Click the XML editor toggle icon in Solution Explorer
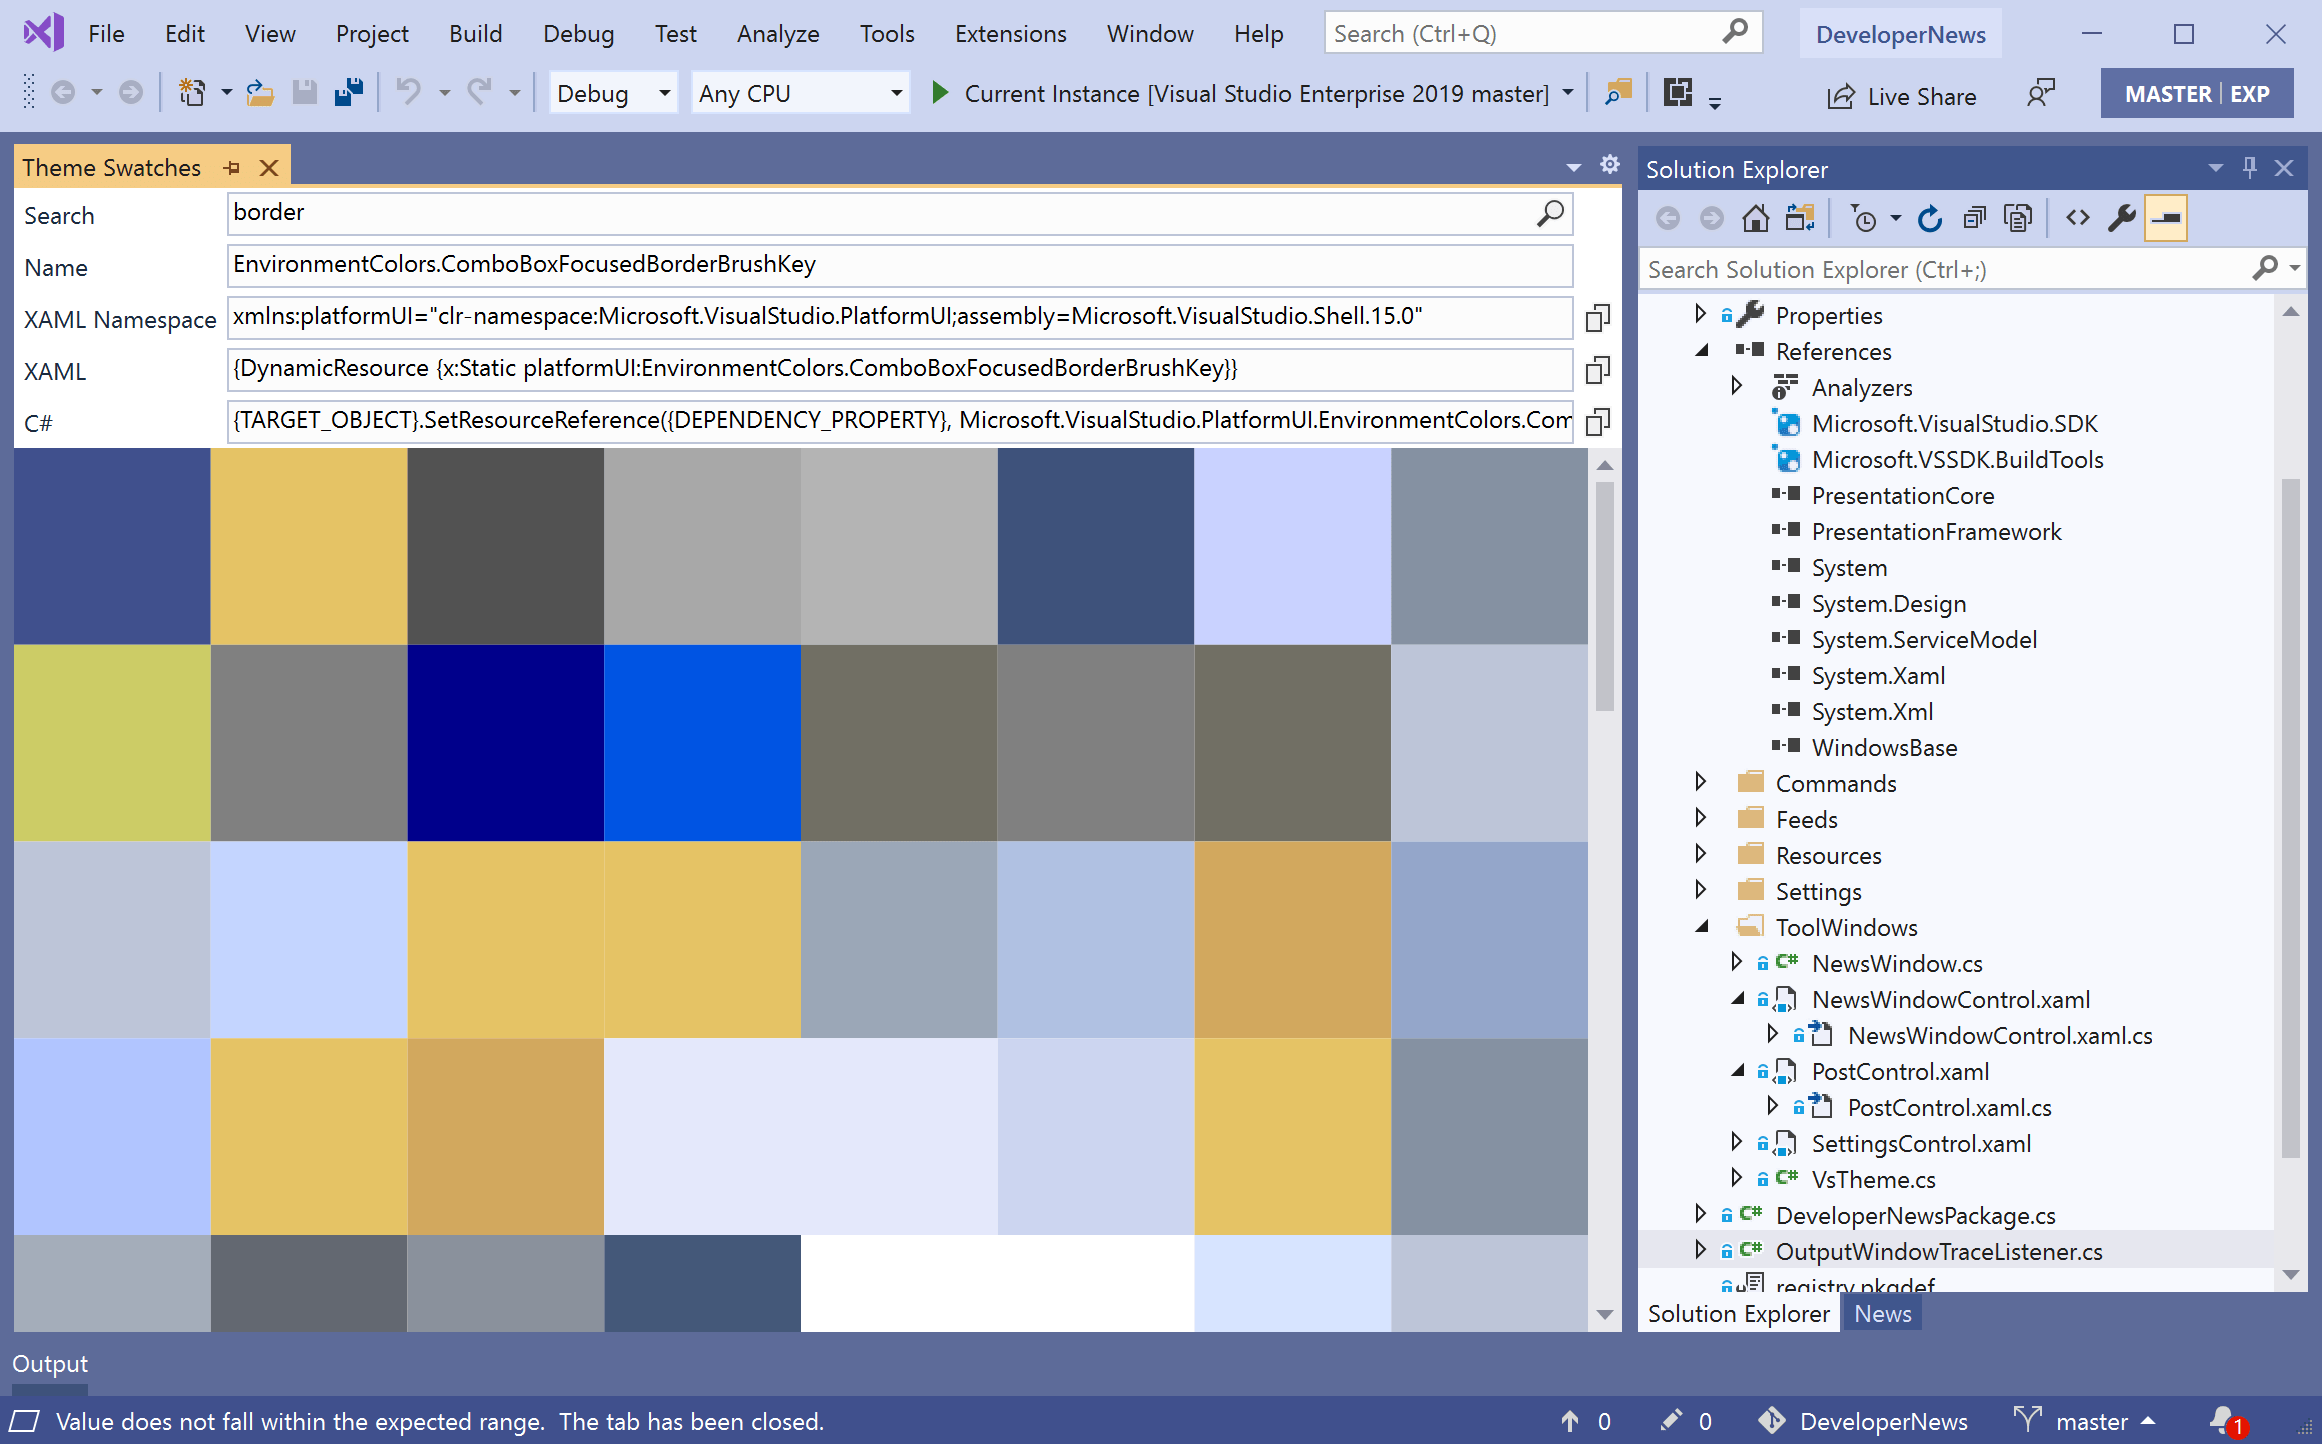The width and height of the screenshot is (2322, 1444). point(2077,218)
